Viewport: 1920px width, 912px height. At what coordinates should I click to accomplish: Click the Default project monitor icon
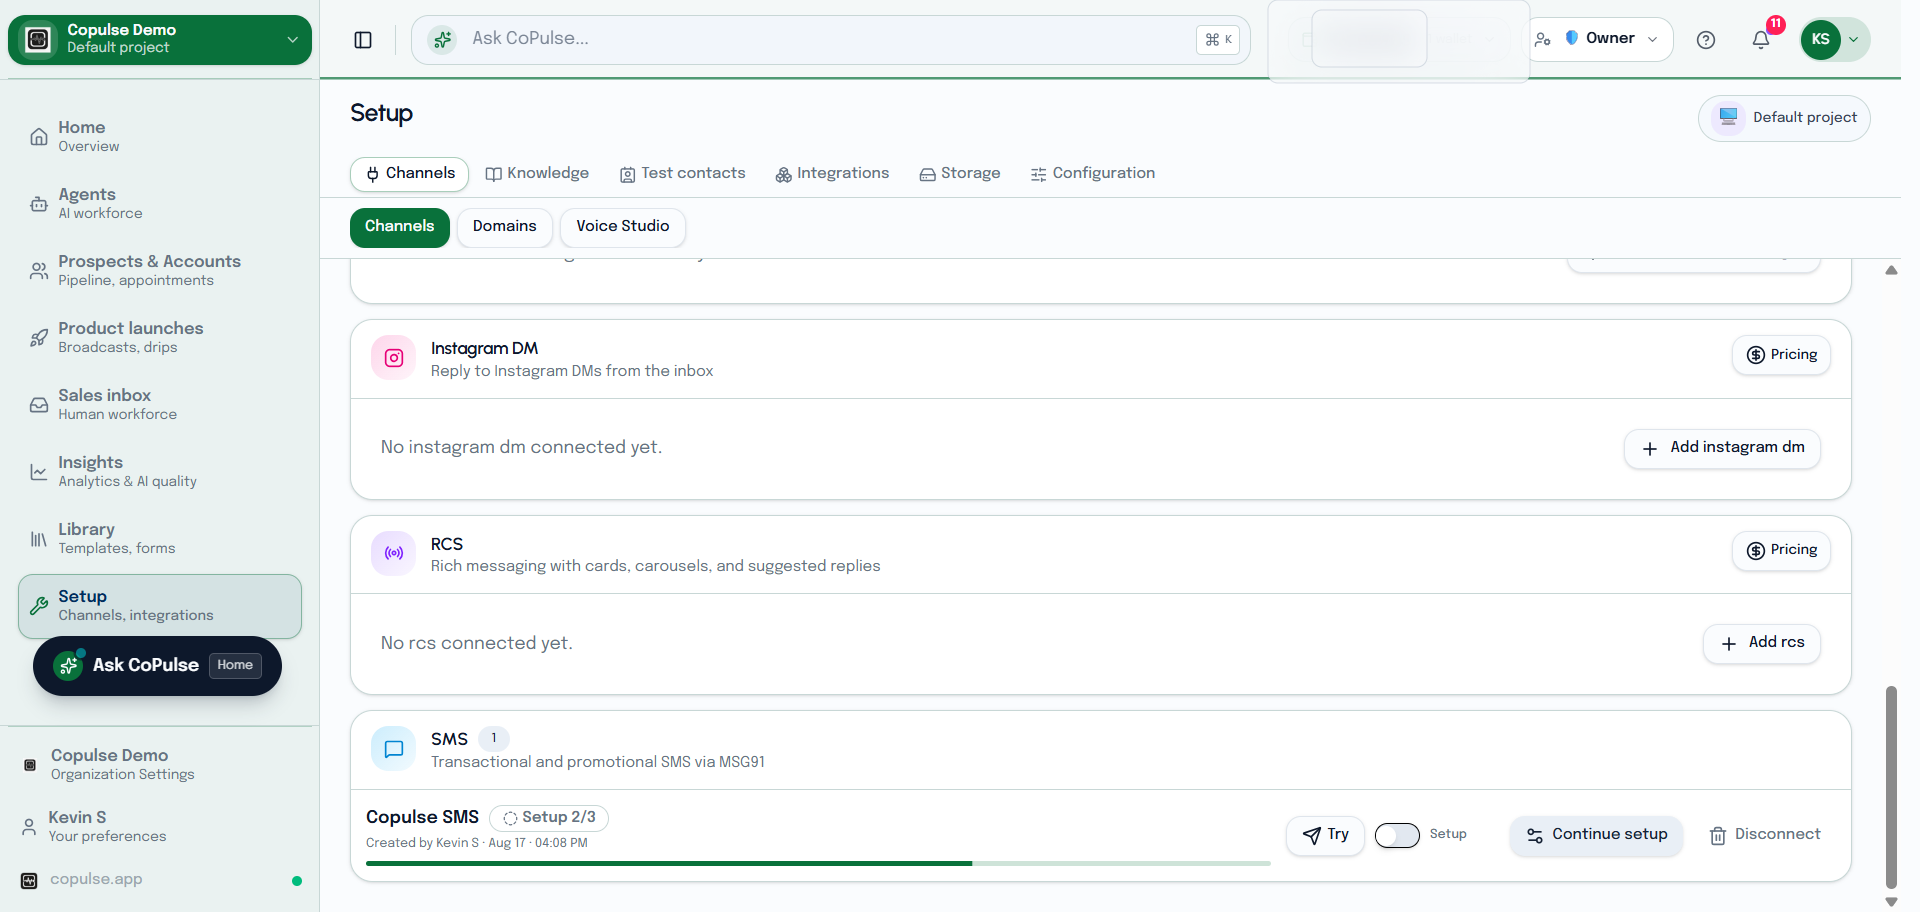point(1728,117)
